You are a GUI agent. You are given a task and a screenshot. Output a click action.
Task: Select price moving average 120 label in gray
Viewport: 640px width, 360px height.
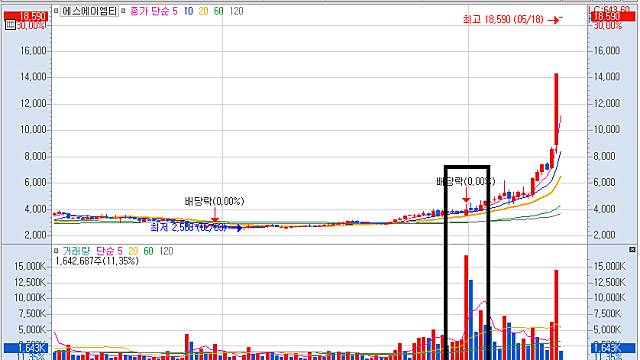click(236, 11)
